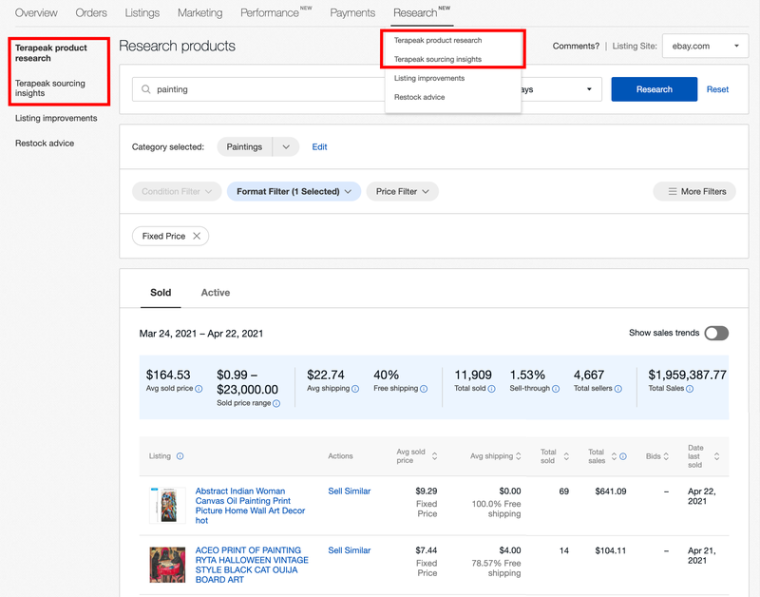Open the Listing Site ebay.com dropdown
The width and height of the screenshot is (760, 597).
click(705, 46)
